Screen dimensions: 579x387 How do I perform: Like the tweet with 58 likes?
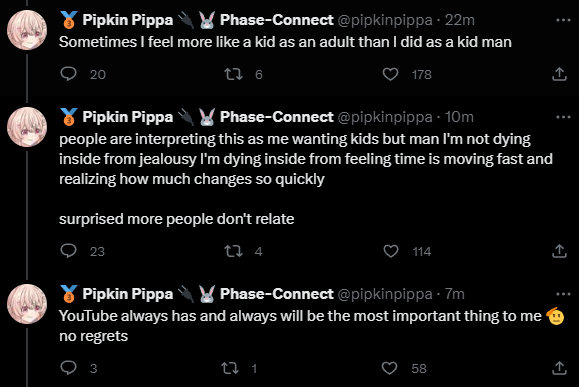click(390, 368)
